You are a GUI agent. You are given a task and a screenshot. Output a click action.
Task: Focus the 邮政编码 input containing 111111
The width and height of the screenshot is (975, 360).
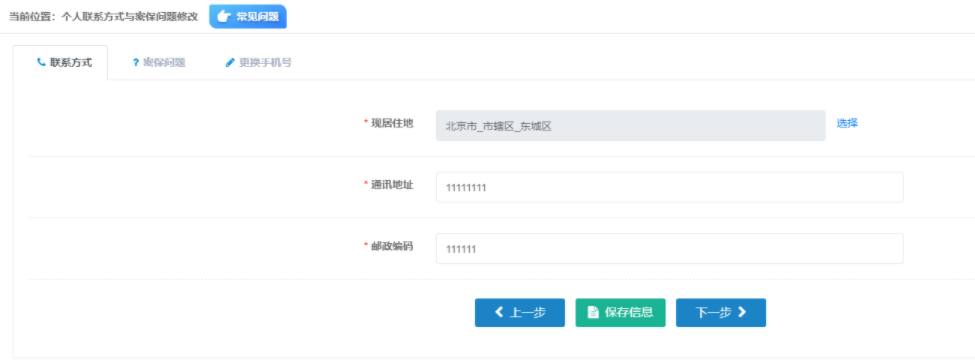tap(670, 249)
